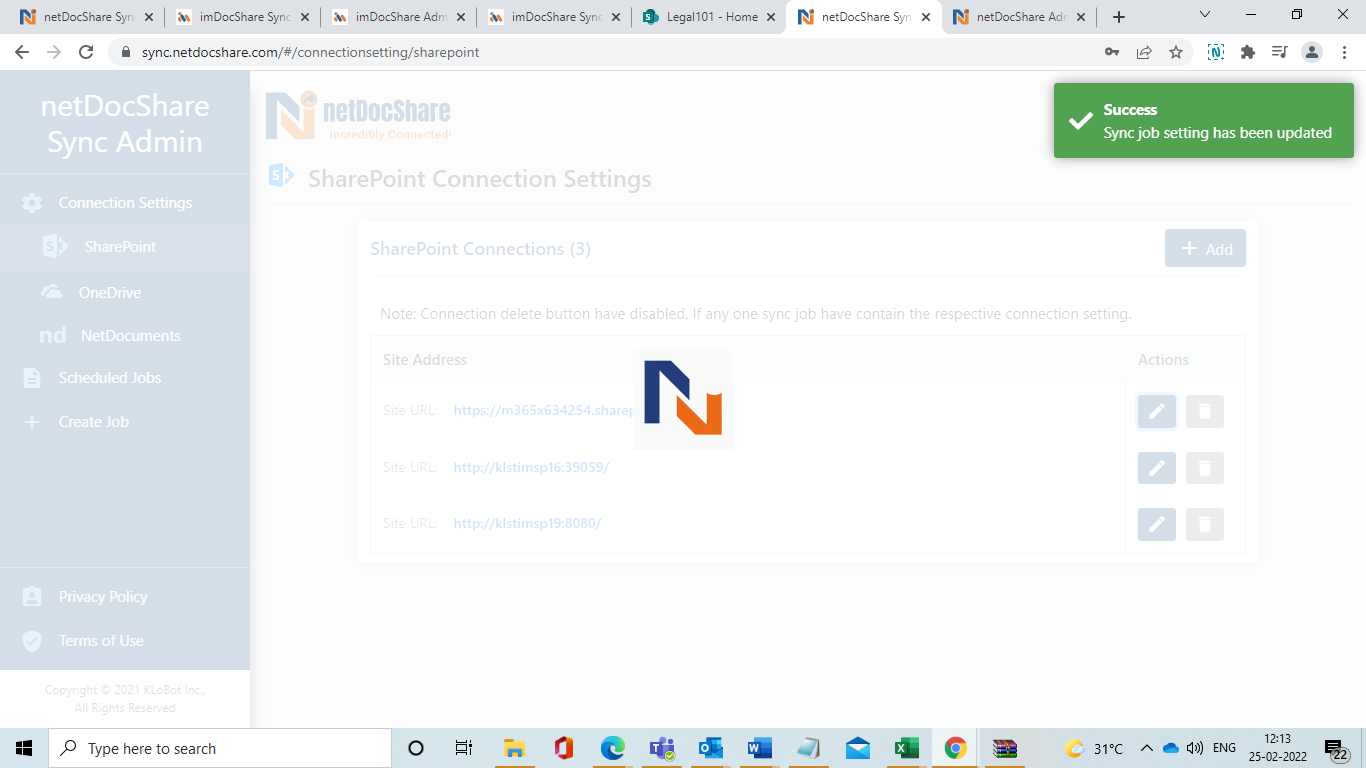This screenshot has height=768, width=1366.
Task: Close the Legal101 - Home tab
Action: coord(771,17)
